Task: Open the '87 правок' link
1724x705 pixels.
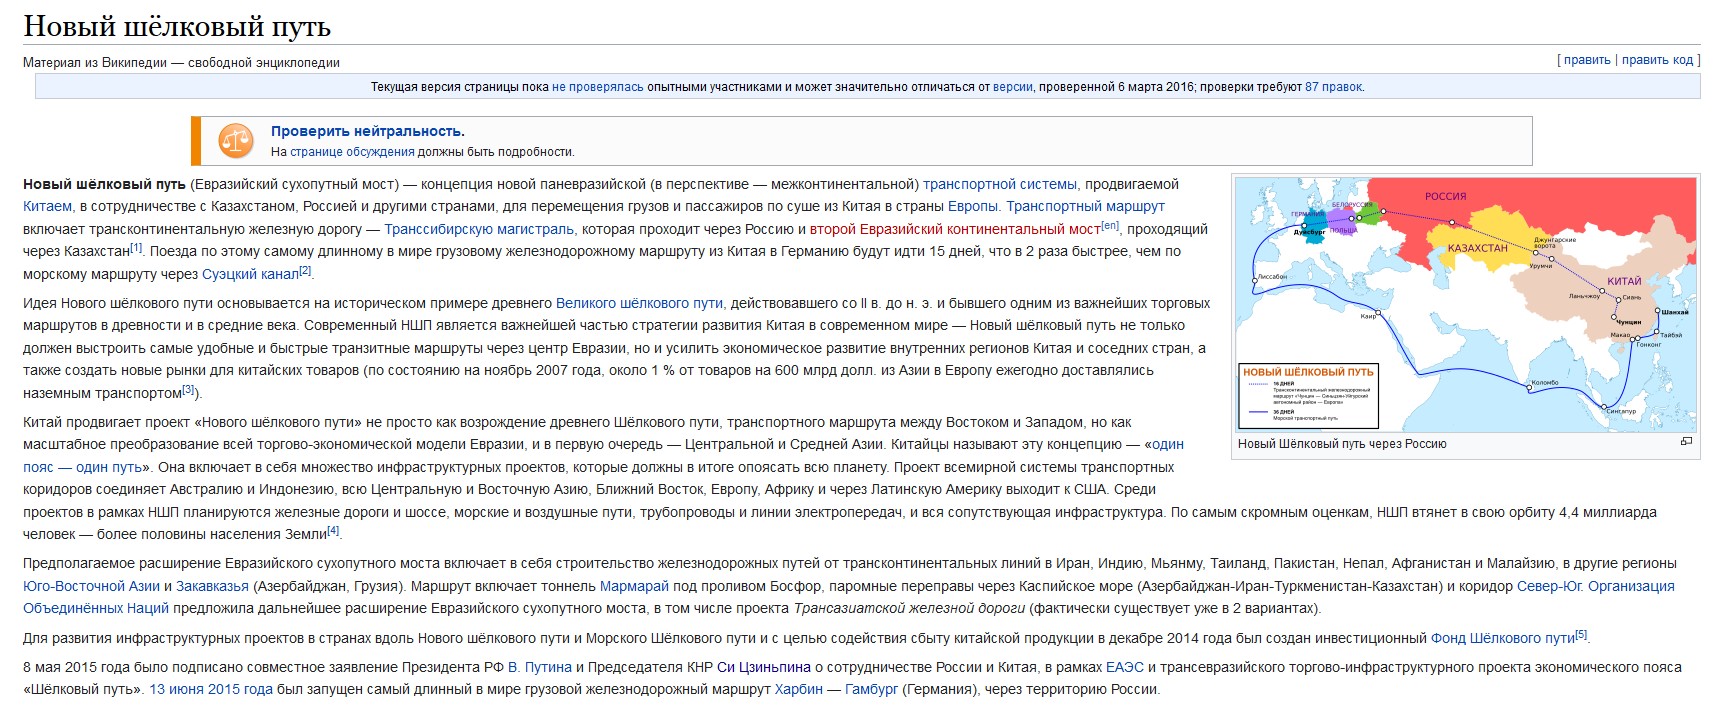Action: [x=1333, y=87]
